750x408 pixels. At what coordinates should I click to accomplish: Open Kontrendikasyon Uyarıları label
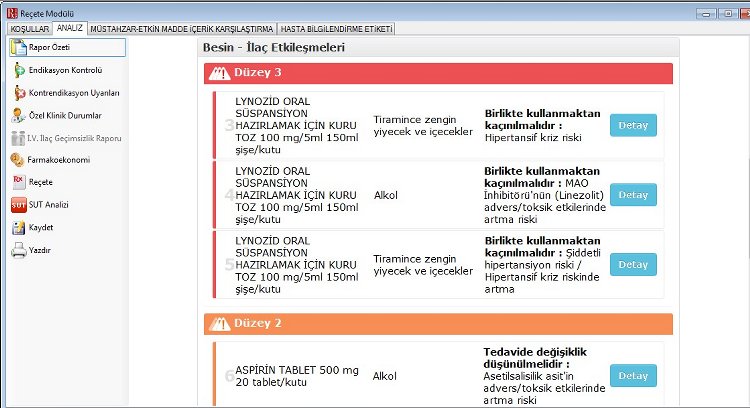(74, 93)
